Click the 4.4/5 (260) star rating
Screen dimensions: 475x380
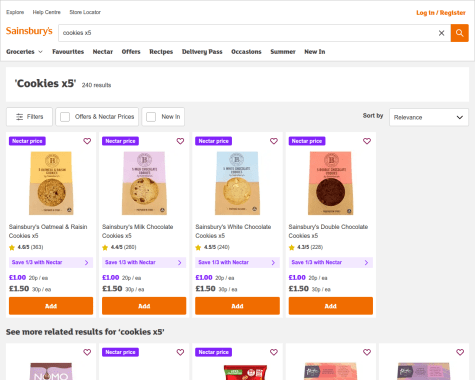point(119,247)
